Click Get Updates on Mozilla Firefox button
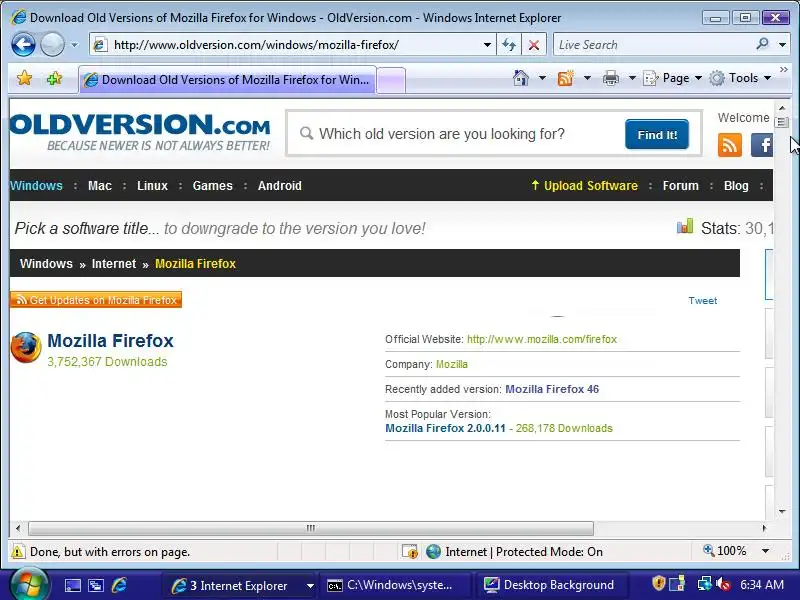 (96, 300)
